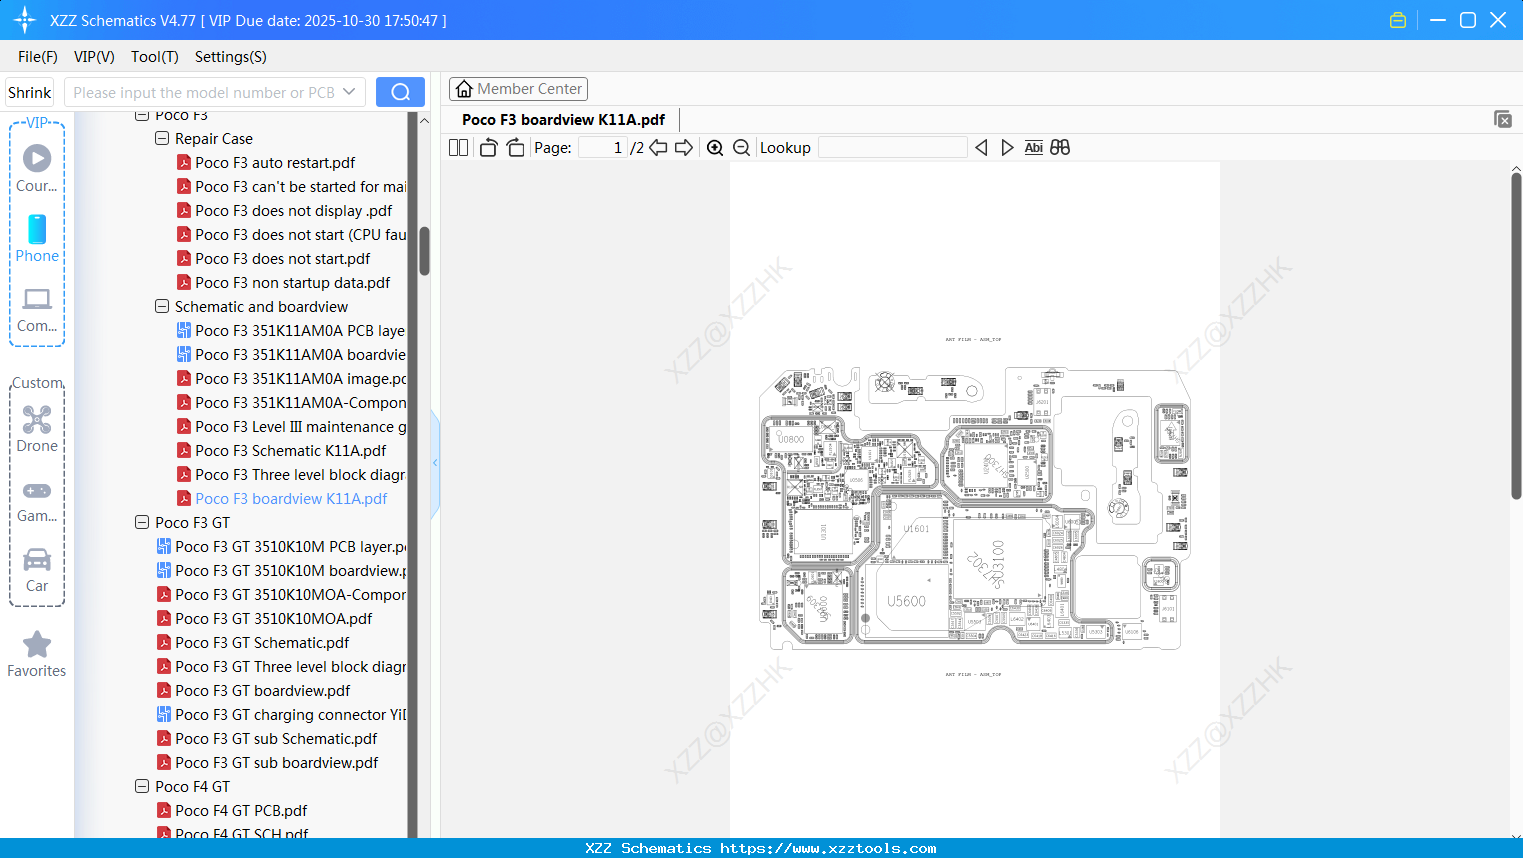Click the Shrink button
1523x858 pixels.
[x=29, y=91]
